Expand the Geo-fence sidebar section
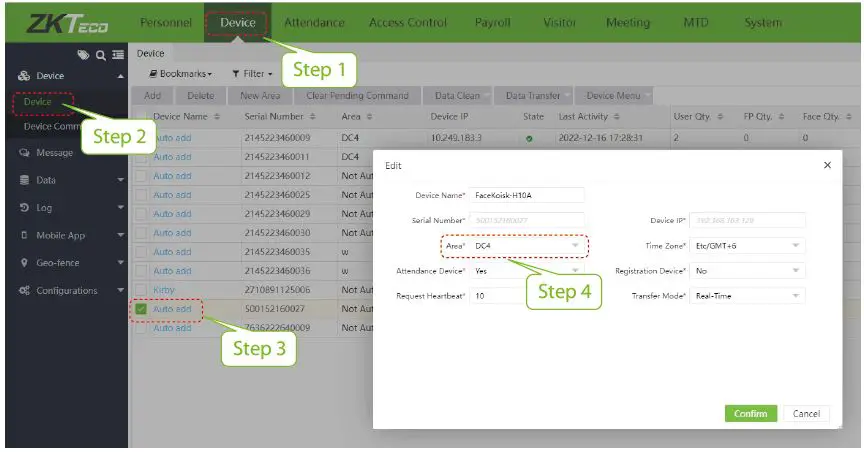The image size is (864, 452). pos(120,262)
